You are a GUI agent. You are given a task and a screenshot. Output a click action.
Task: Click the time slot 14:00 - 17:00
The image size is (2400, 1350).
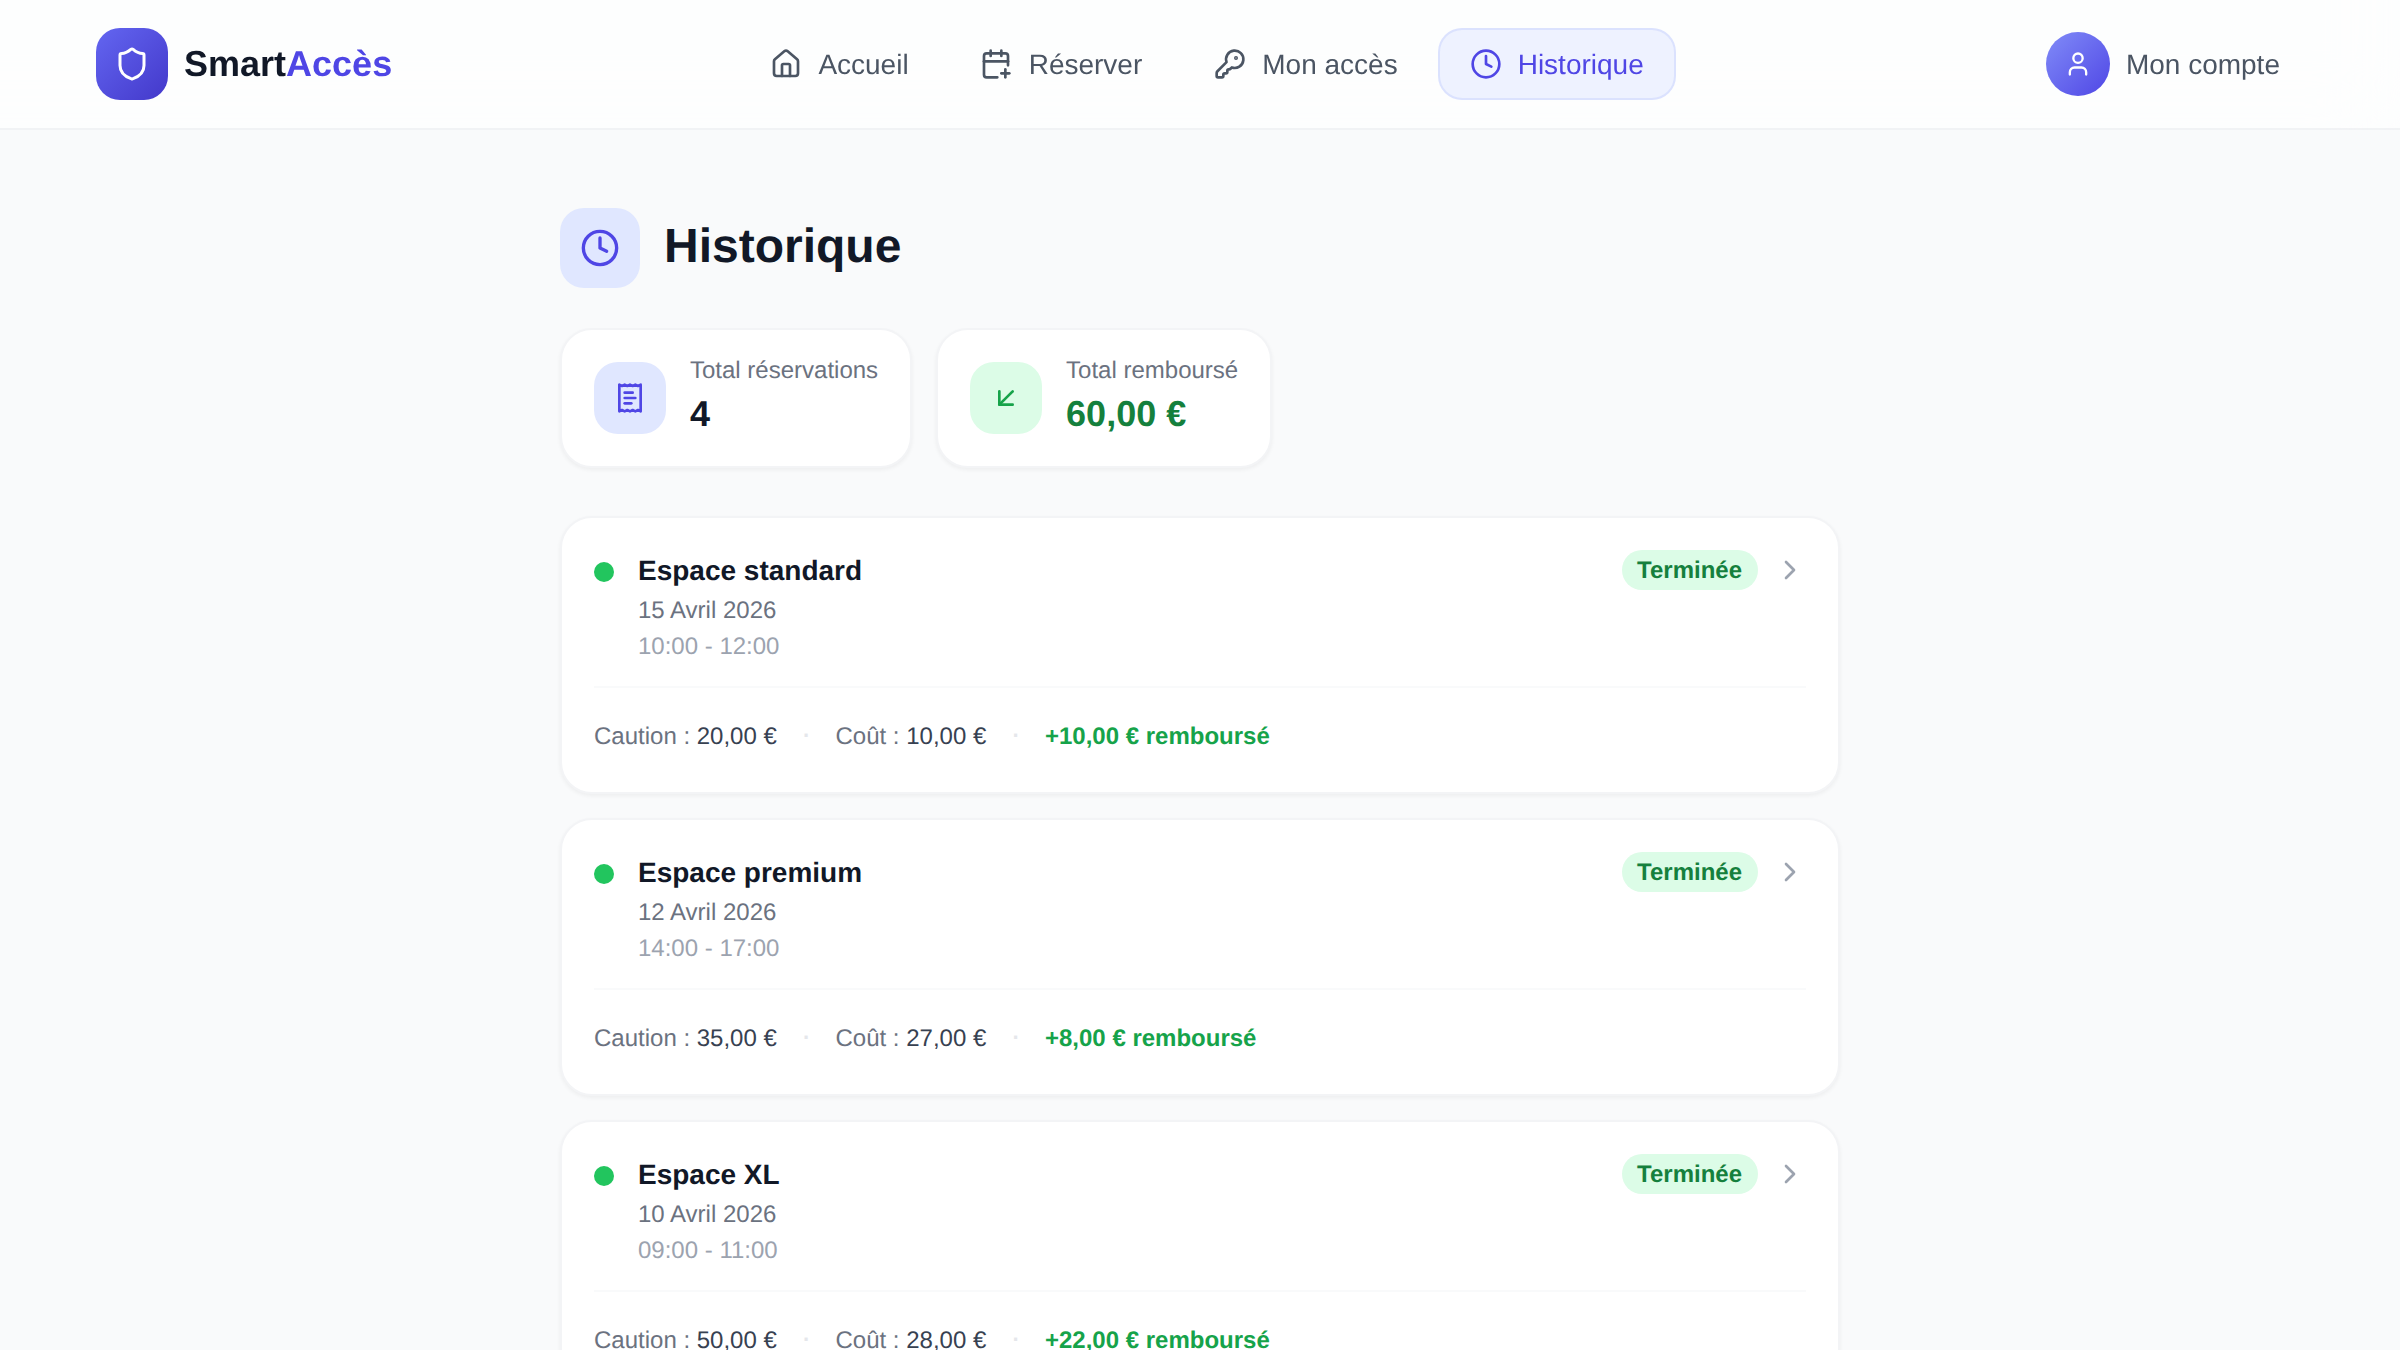tap(709, 948)
